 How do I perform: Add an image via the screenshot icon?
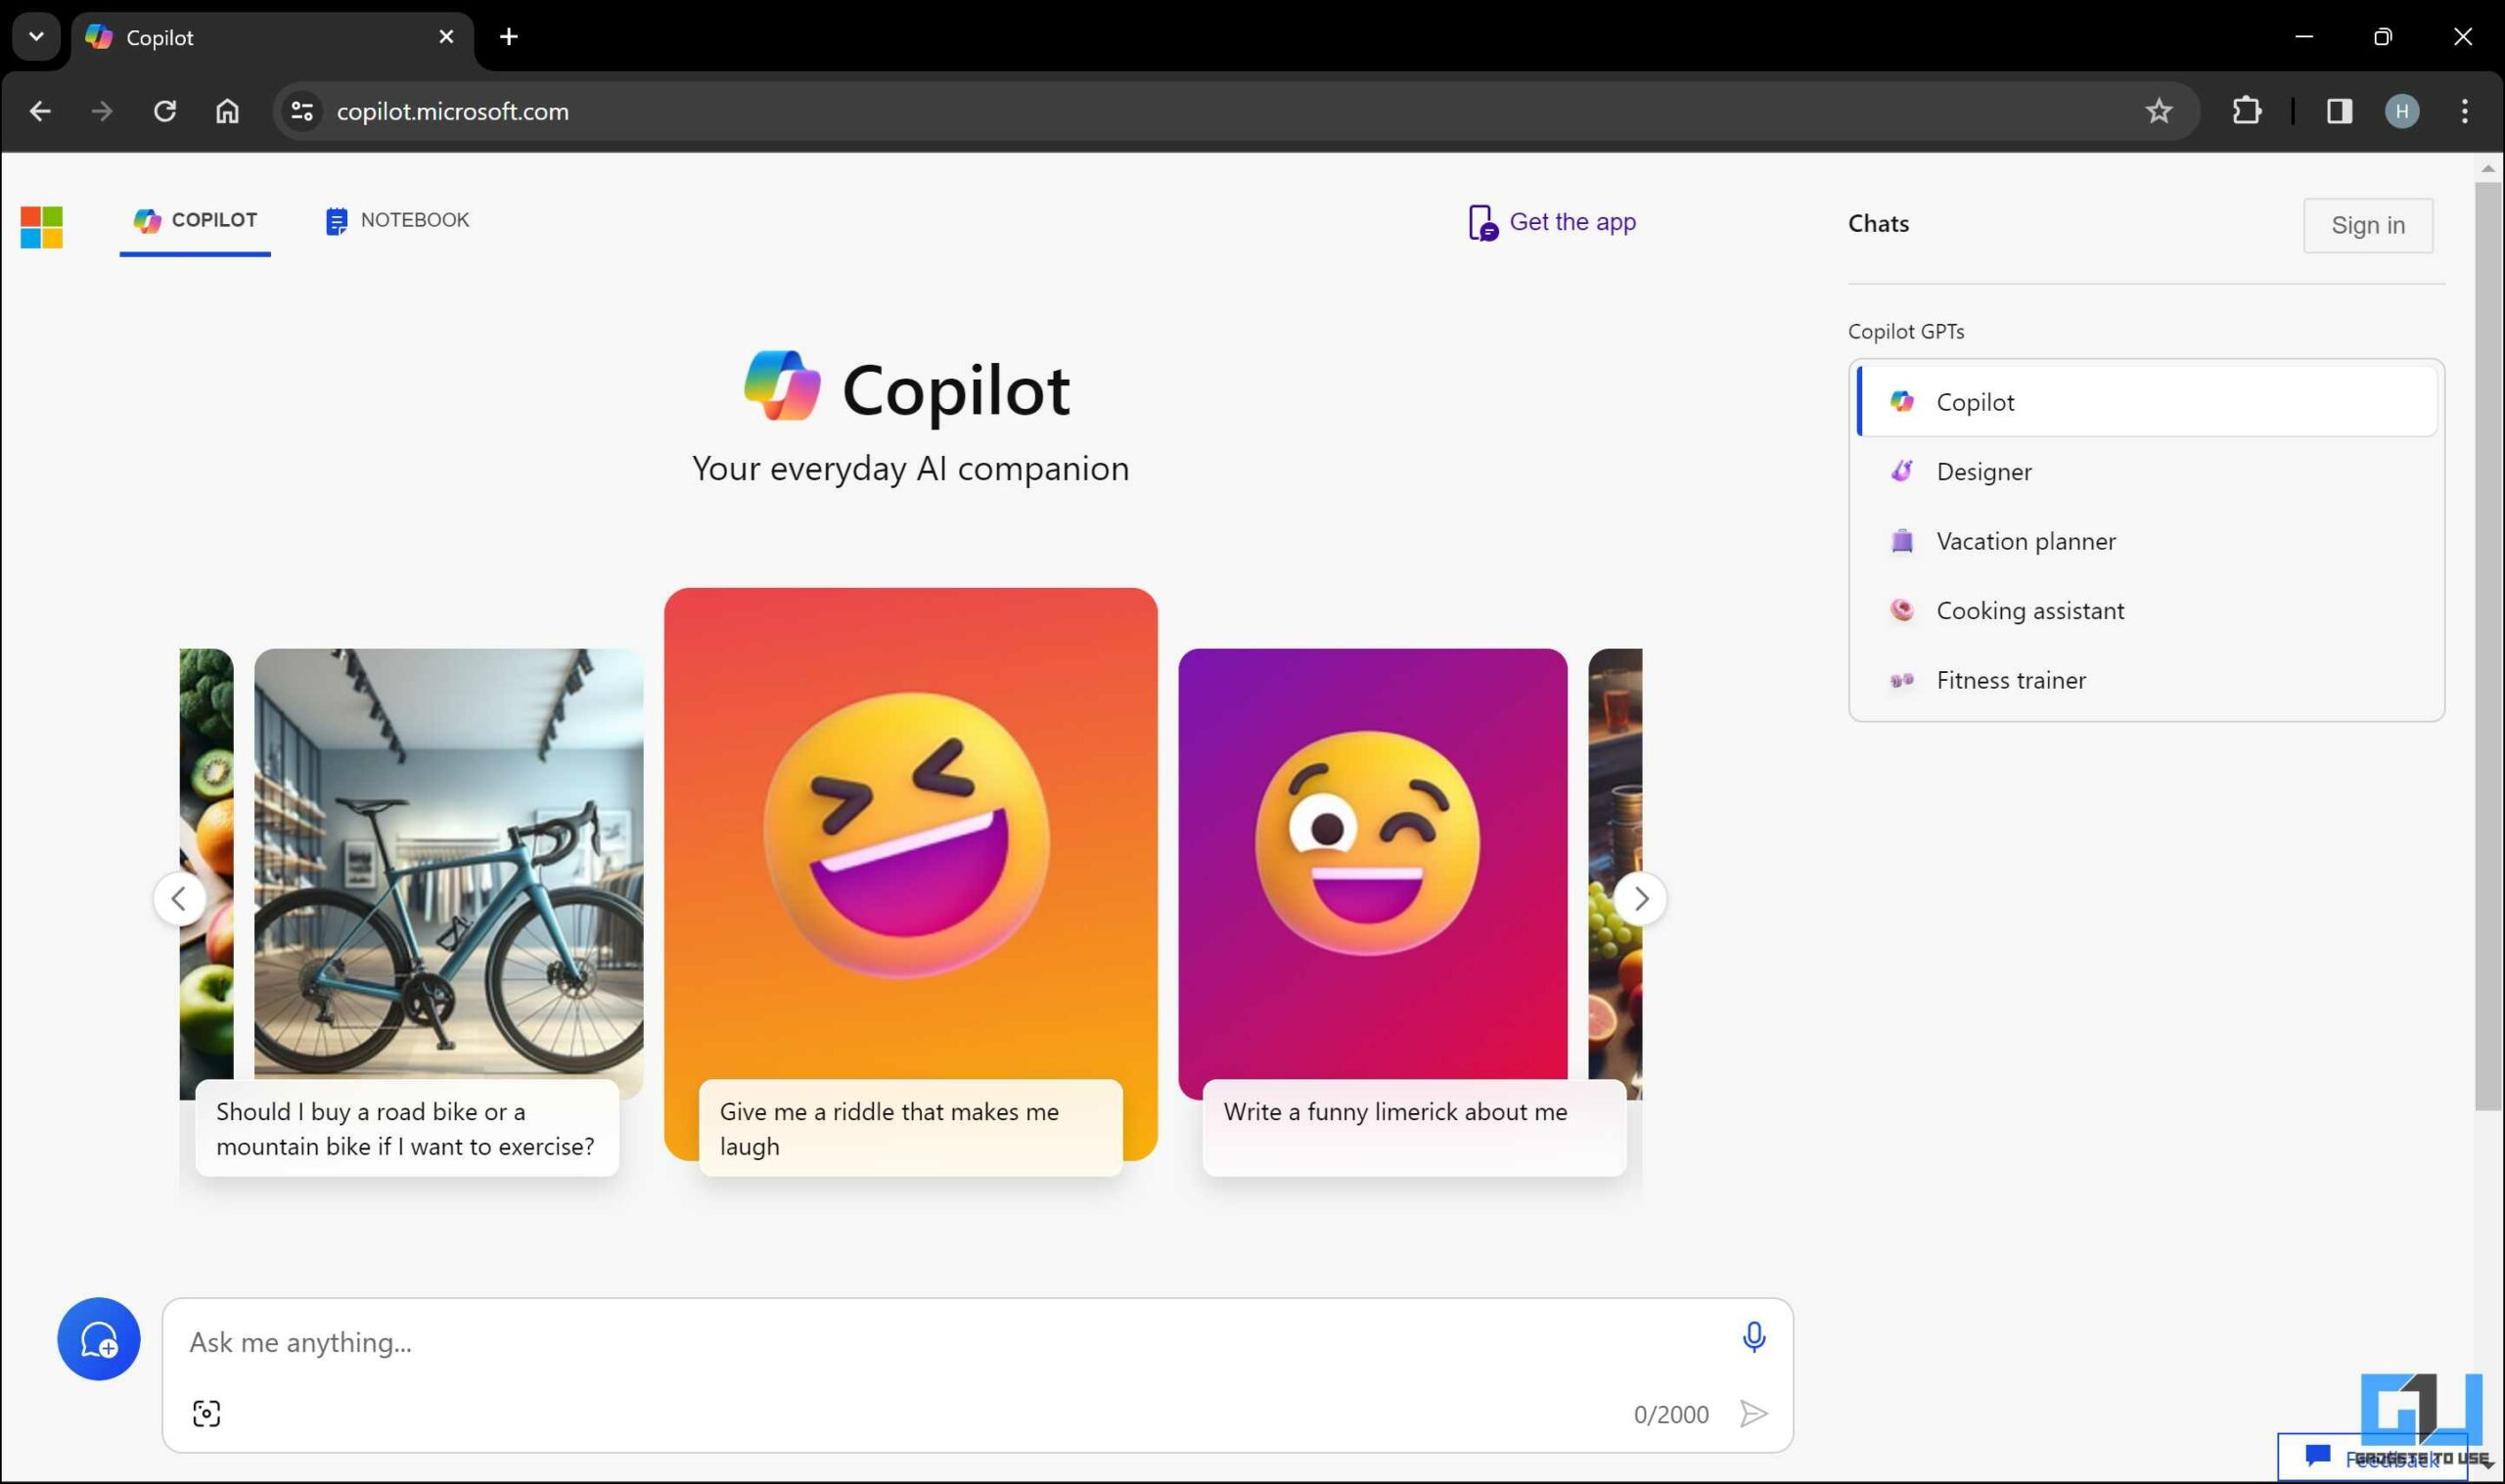(x=206, y=1413)
